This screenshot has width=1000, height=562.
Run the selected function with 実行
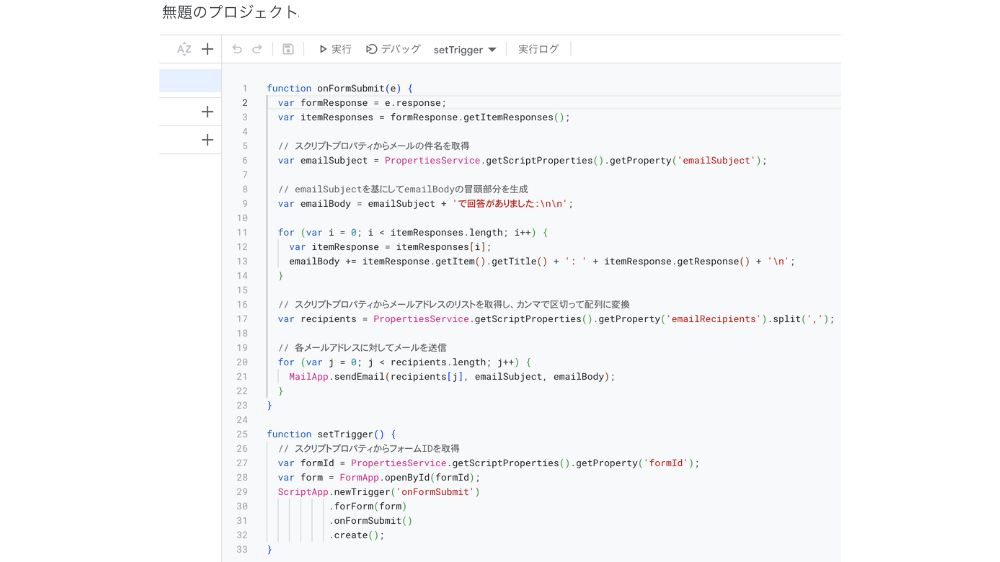point(335,49)
